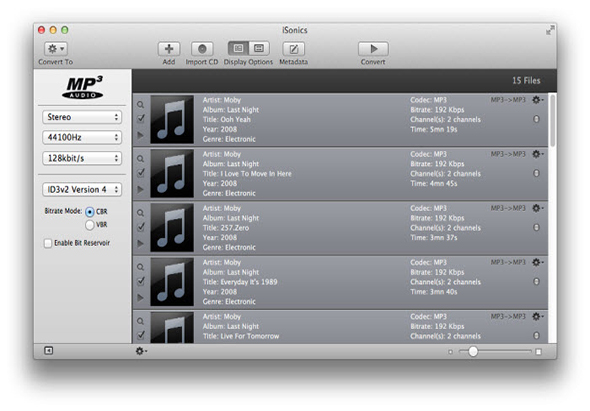Click the iSonics window title
Screen dimensions: 590x411
295,30
